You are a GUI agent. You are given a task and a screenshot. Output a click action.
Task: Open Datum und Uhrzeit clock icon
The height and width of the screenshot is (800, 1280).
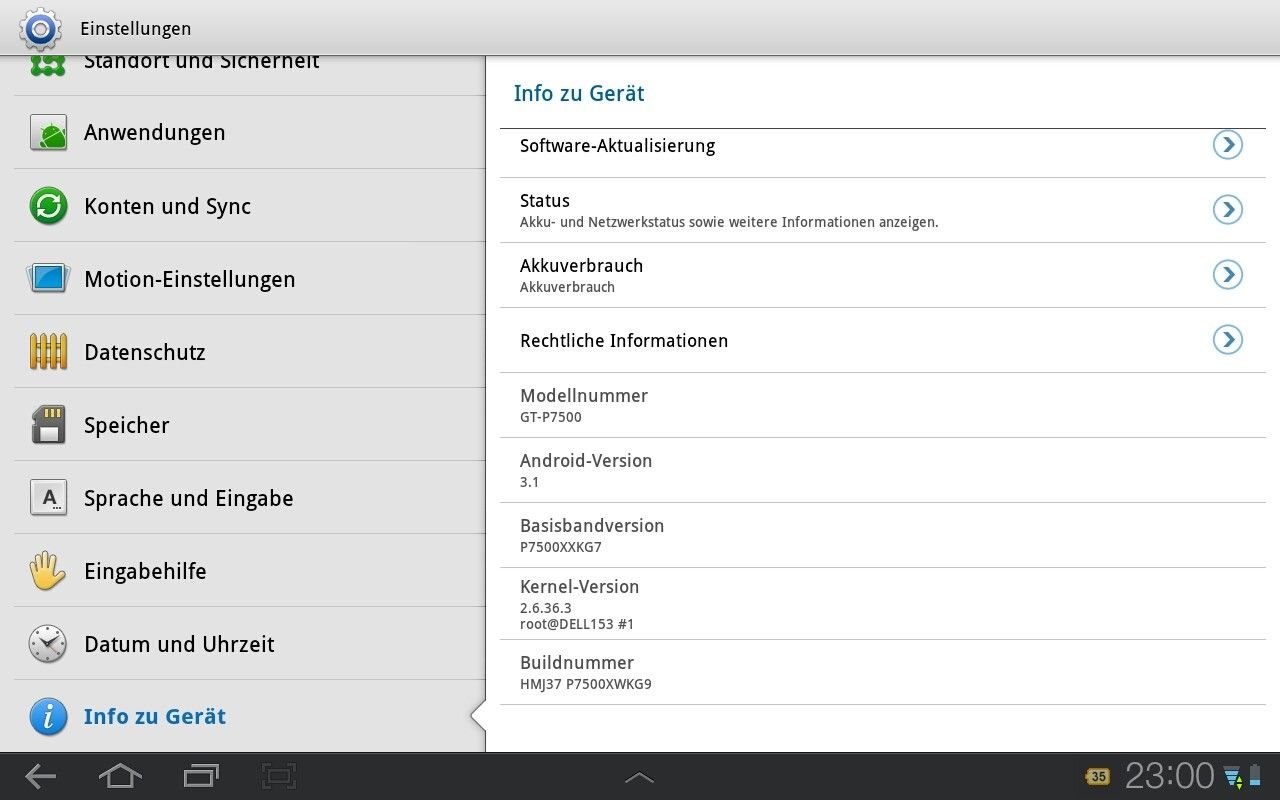(48, 644)
